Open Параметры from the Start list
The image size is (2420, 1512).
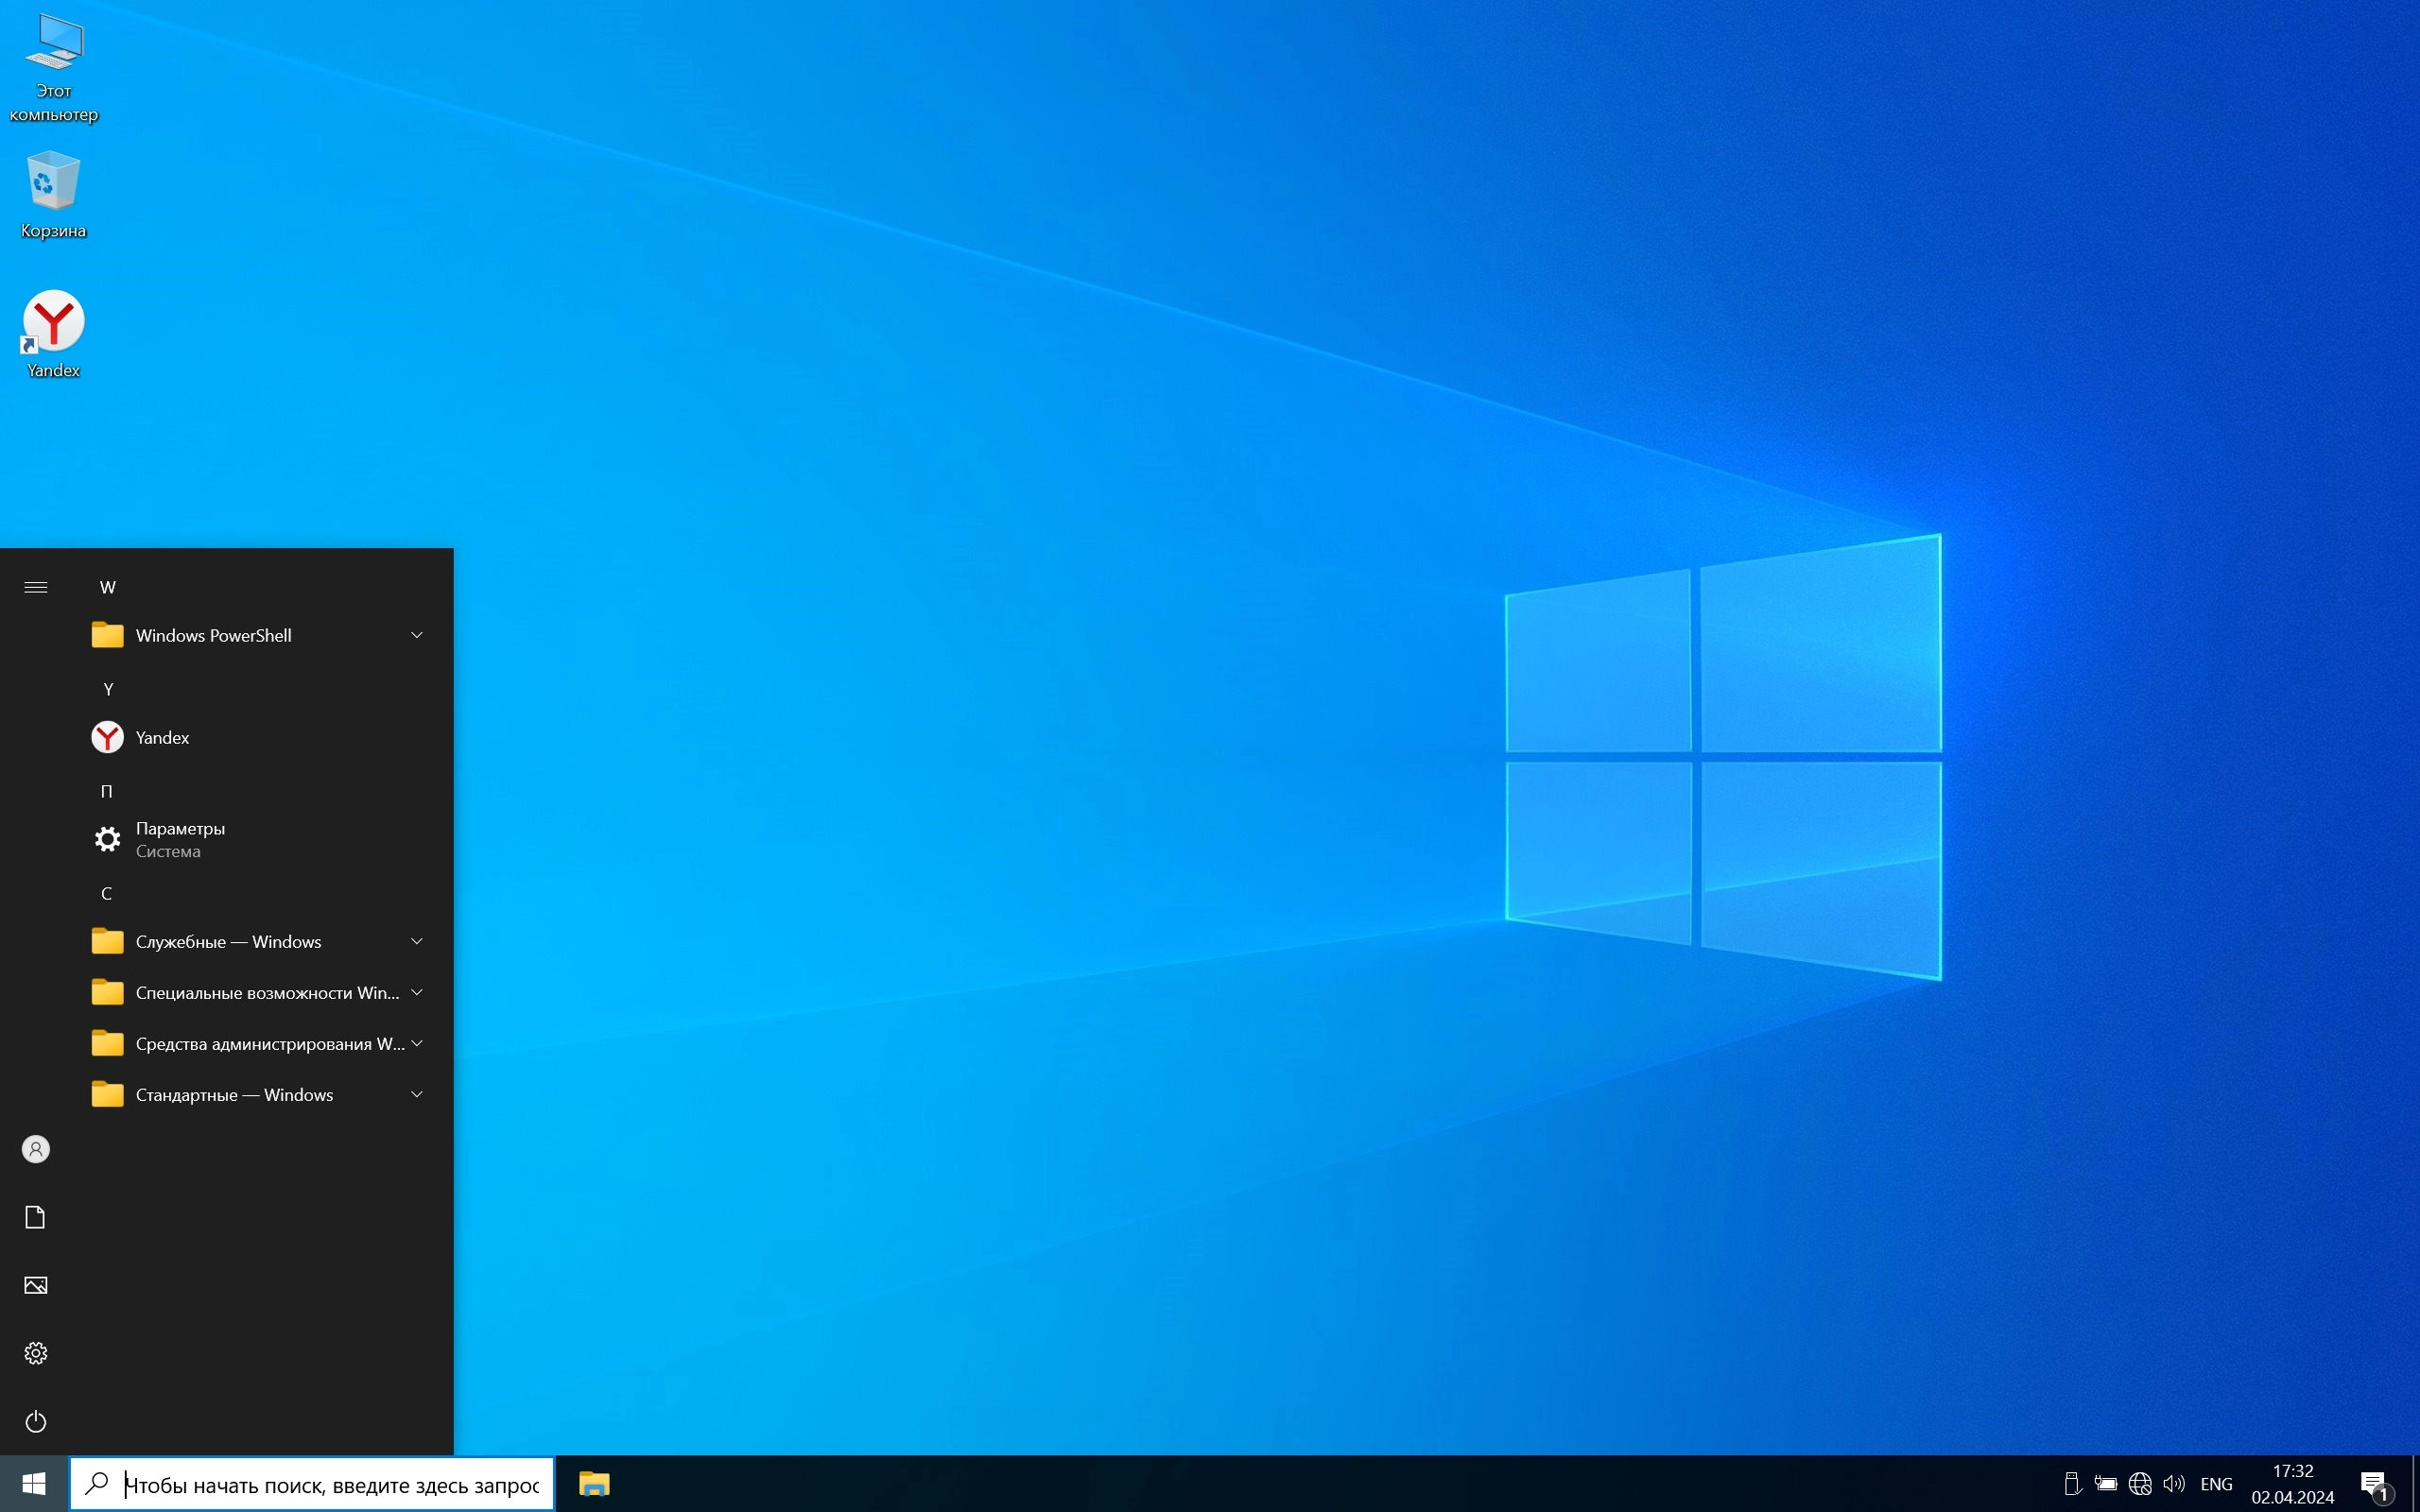point(180,839)
